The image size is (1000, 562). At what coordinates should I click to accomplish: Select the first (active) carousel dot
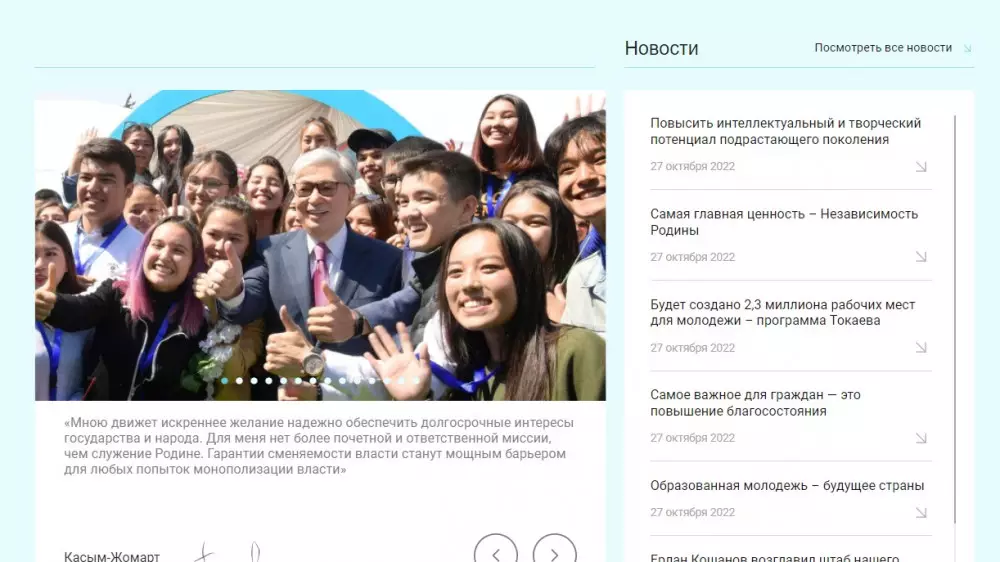pyautogui.click(x=225, y=381)
